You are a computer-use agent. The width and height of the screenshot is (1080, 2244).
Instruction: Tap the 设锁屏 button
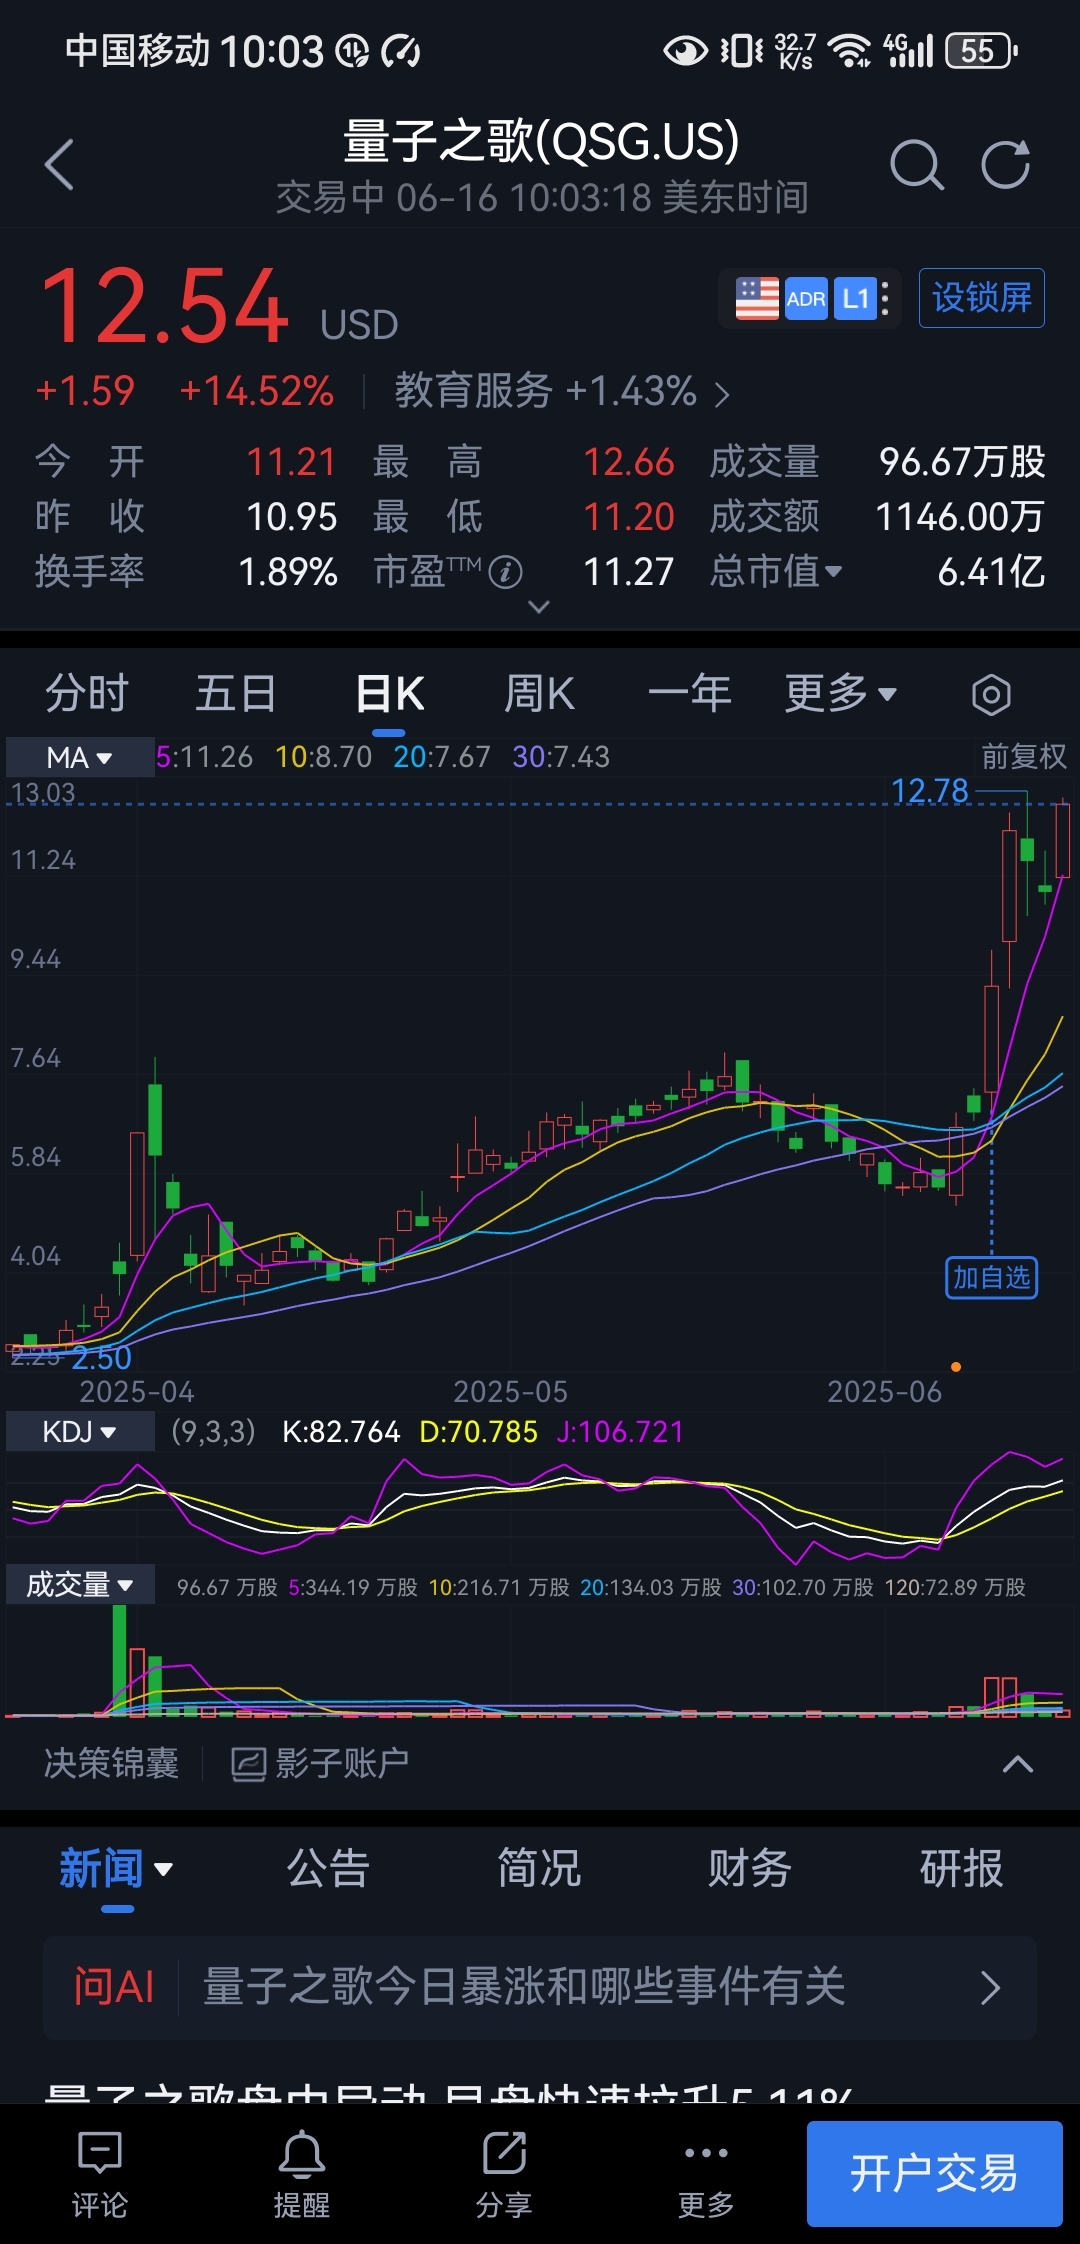[982, 298]
